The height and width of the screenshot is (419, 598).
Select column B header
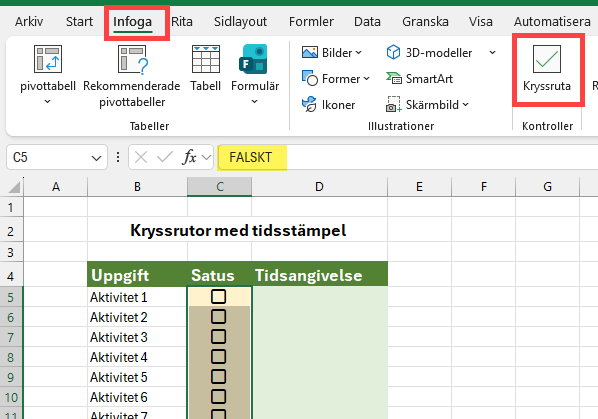(x=137, y=187)
